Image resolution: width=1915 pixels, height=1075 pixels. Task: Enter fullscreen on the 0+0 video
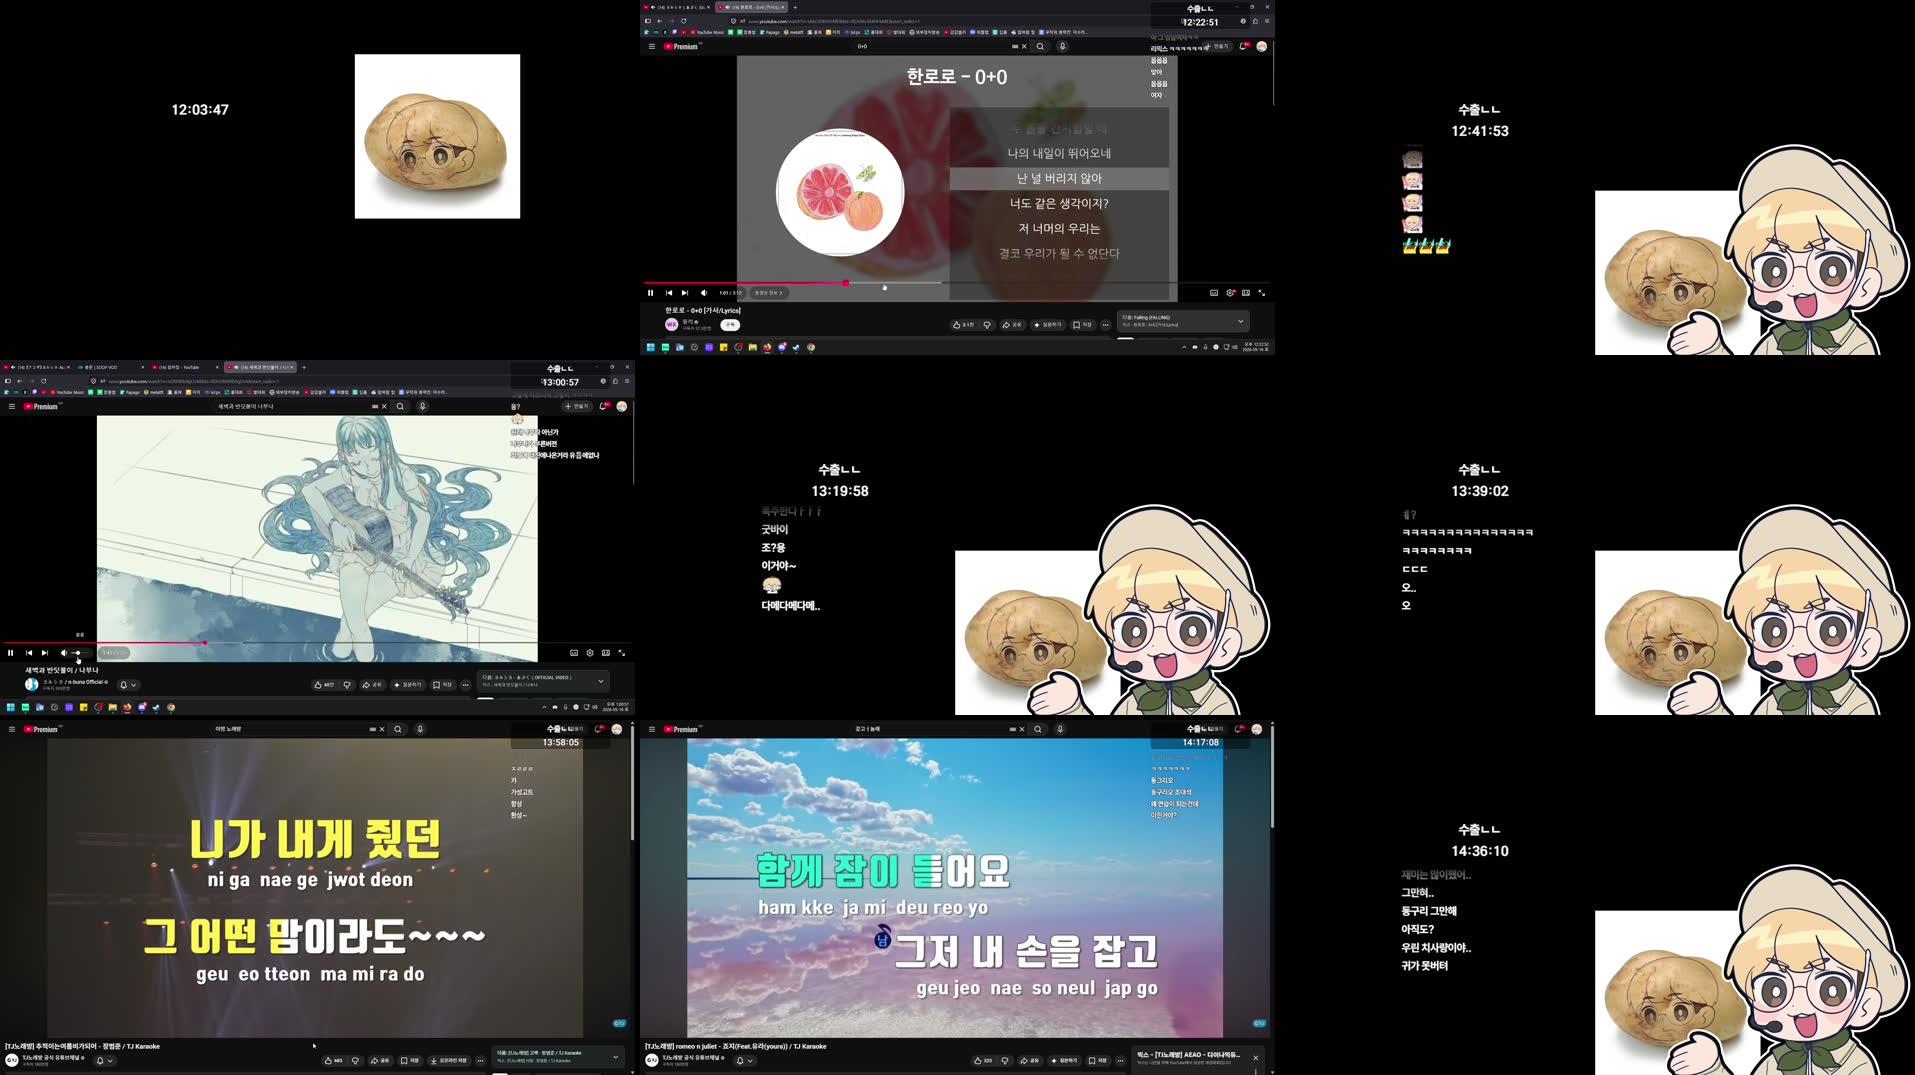click(x=1262, y=293)
